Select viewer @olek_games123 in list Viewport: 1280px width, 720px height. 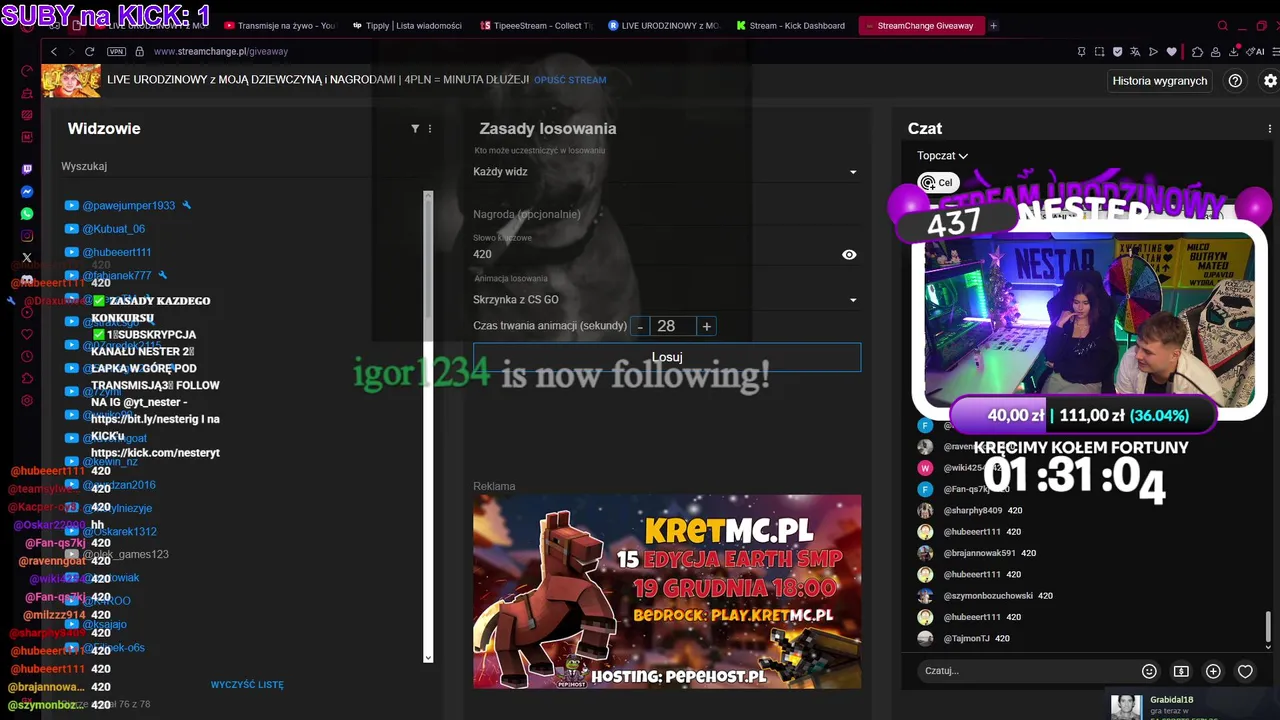coord(125,555)
